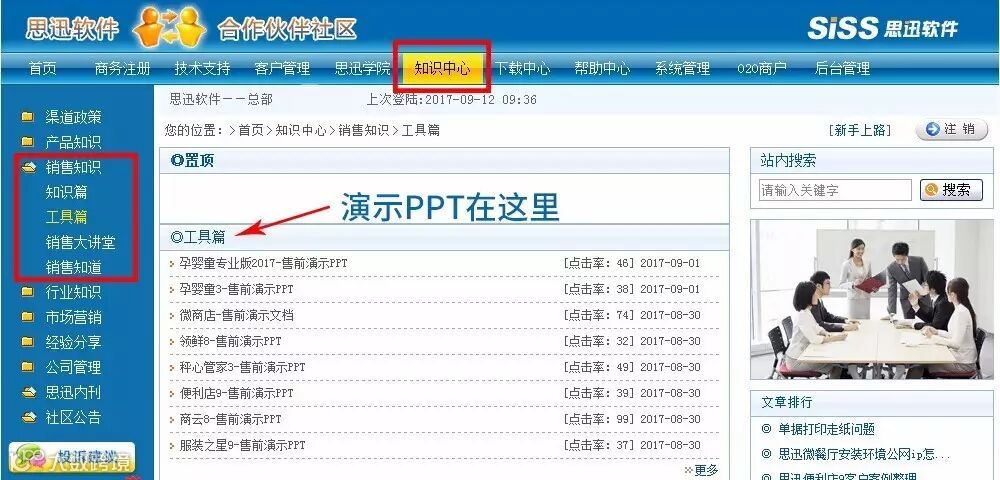Viewport: 1000px width, 480px height.
Task: Open 微商店-售前演示文档 article
Action: click(x=237, y=315)
